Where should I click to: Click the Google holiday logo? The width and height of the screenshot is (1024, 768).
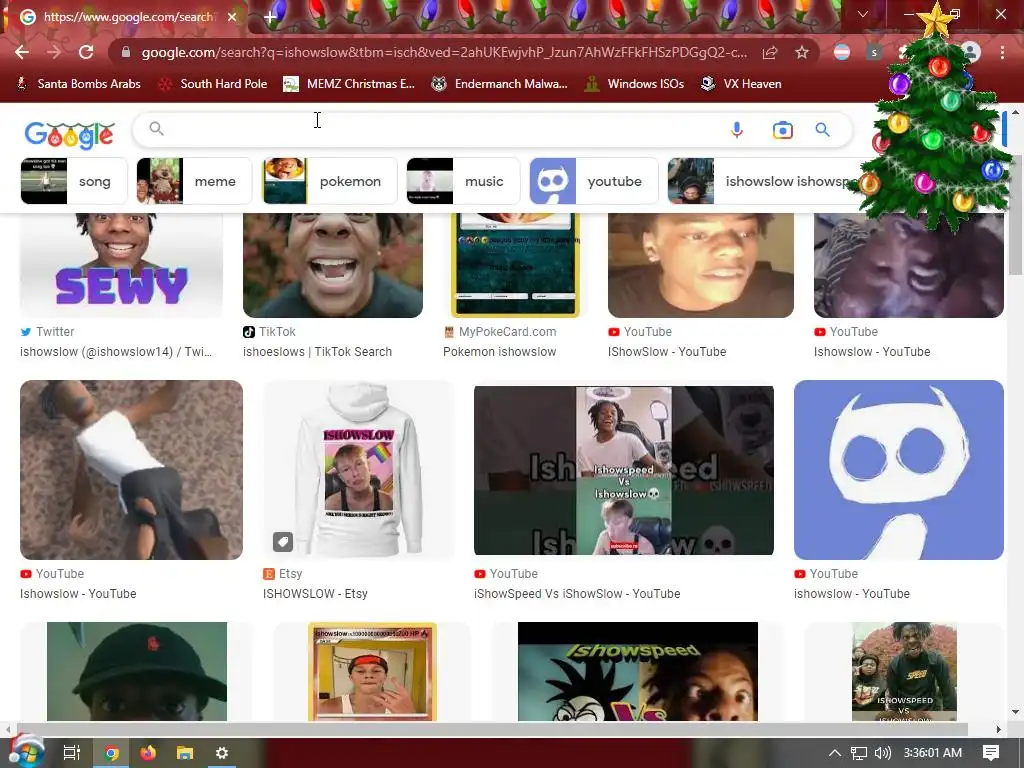click(x=69, y=135)
